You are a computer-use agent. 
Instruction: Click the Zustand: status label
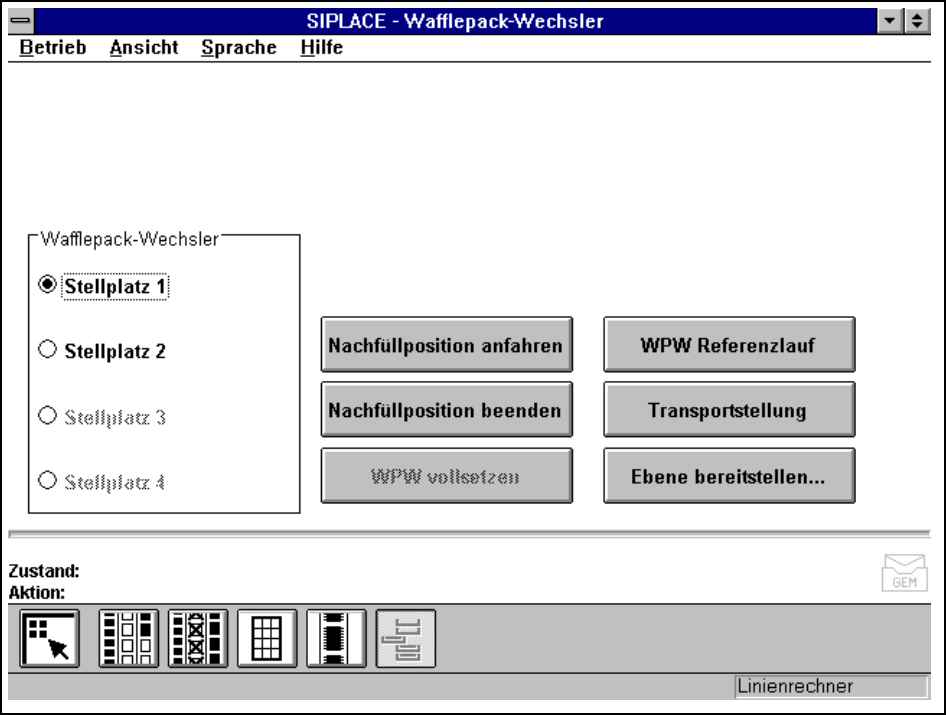[44, 571]
